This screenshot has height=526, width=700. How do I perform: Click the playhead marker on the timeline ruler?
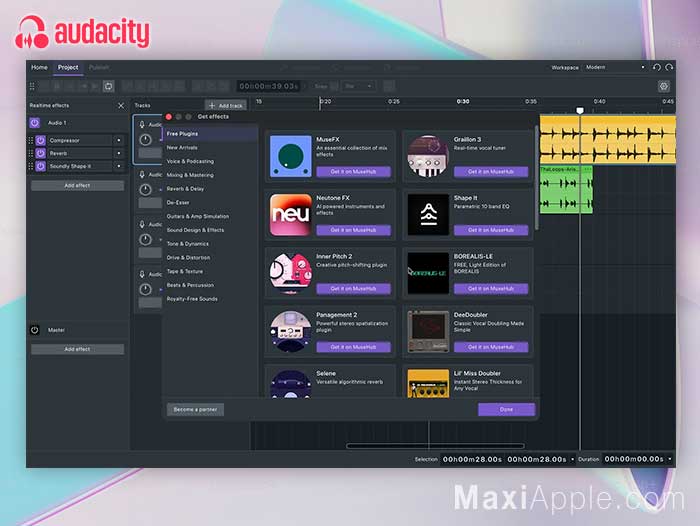click(x=579, y=110)
